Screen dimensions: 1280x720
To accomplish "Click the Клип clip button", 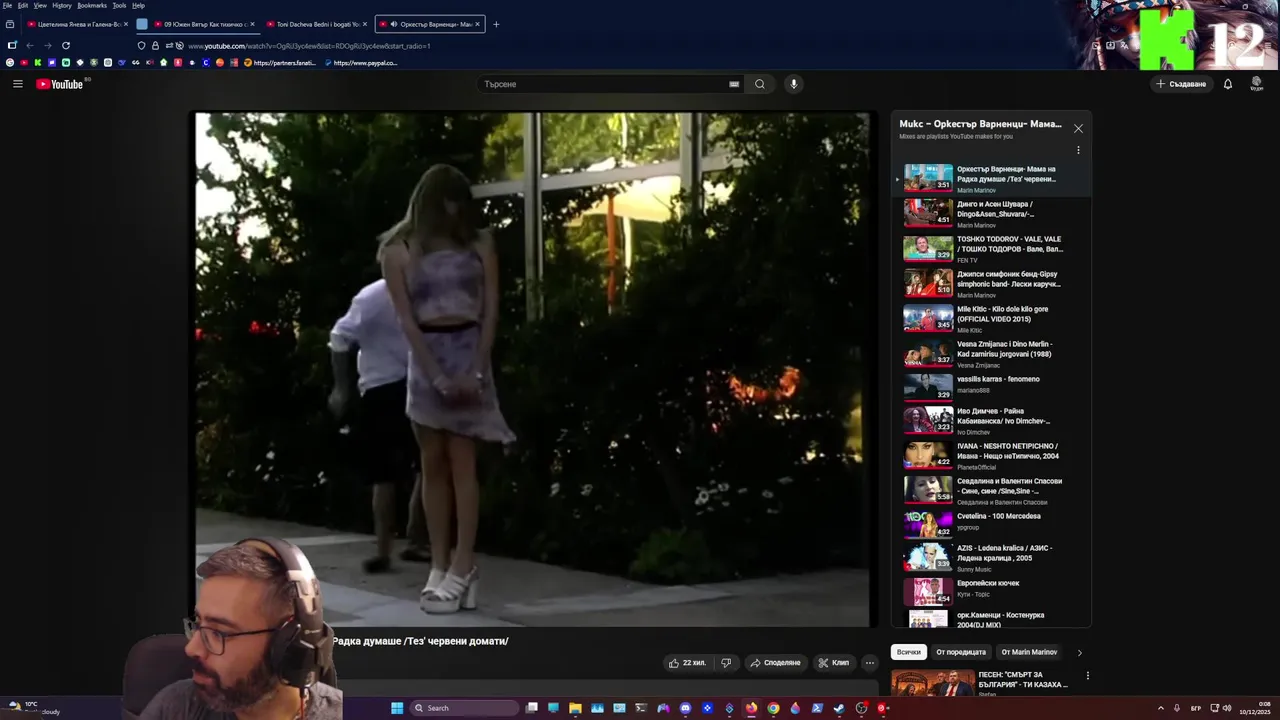I will (x=834, y=662).
